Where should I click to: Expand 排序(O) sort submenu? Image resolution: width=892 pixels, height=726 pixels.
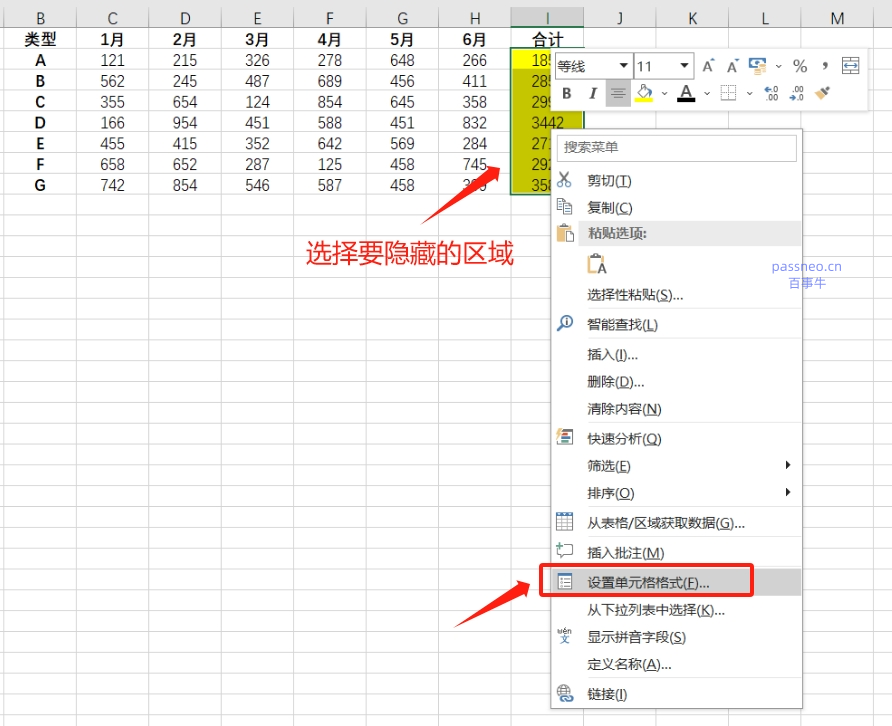(676, 493)
